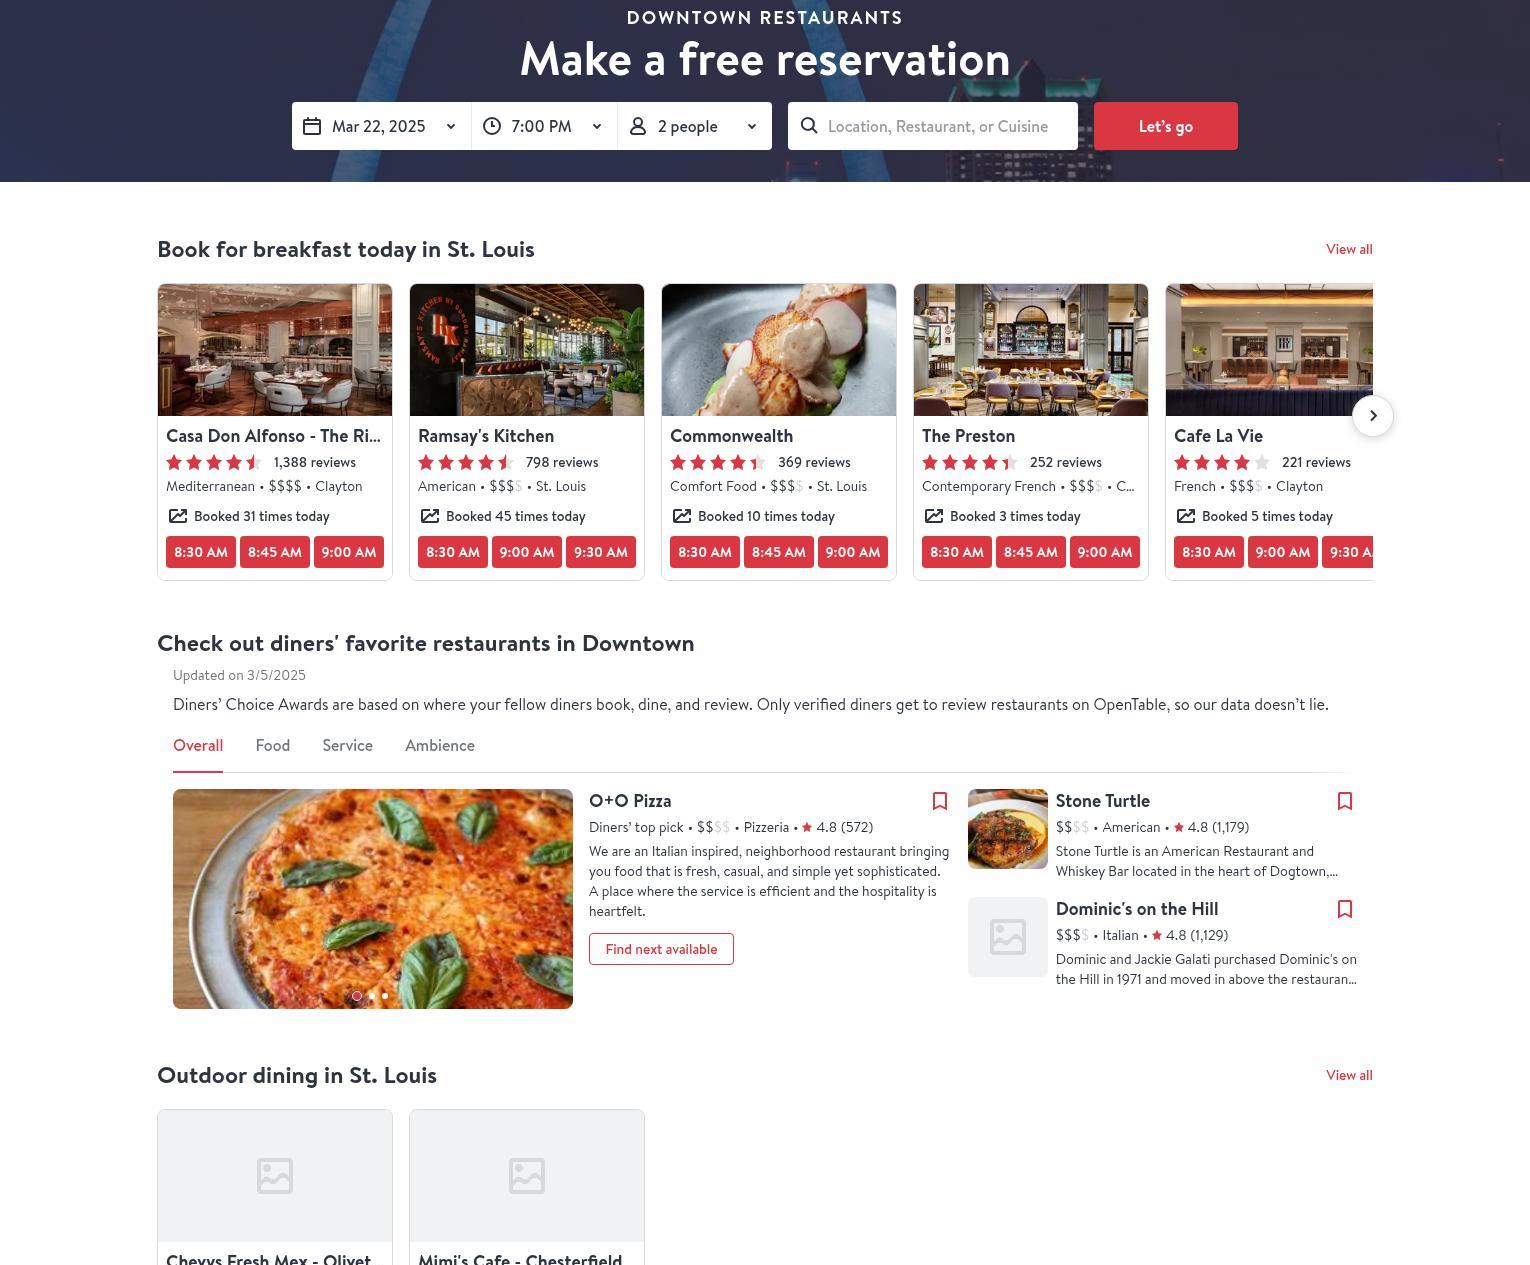
Task: Click the clock icon beside 7:00 PM
Action: point(492,126)
